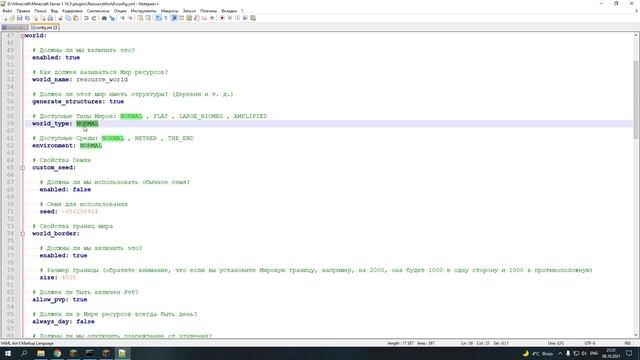Open the notification center icon
640x360 pixels.
click(629, 353)
